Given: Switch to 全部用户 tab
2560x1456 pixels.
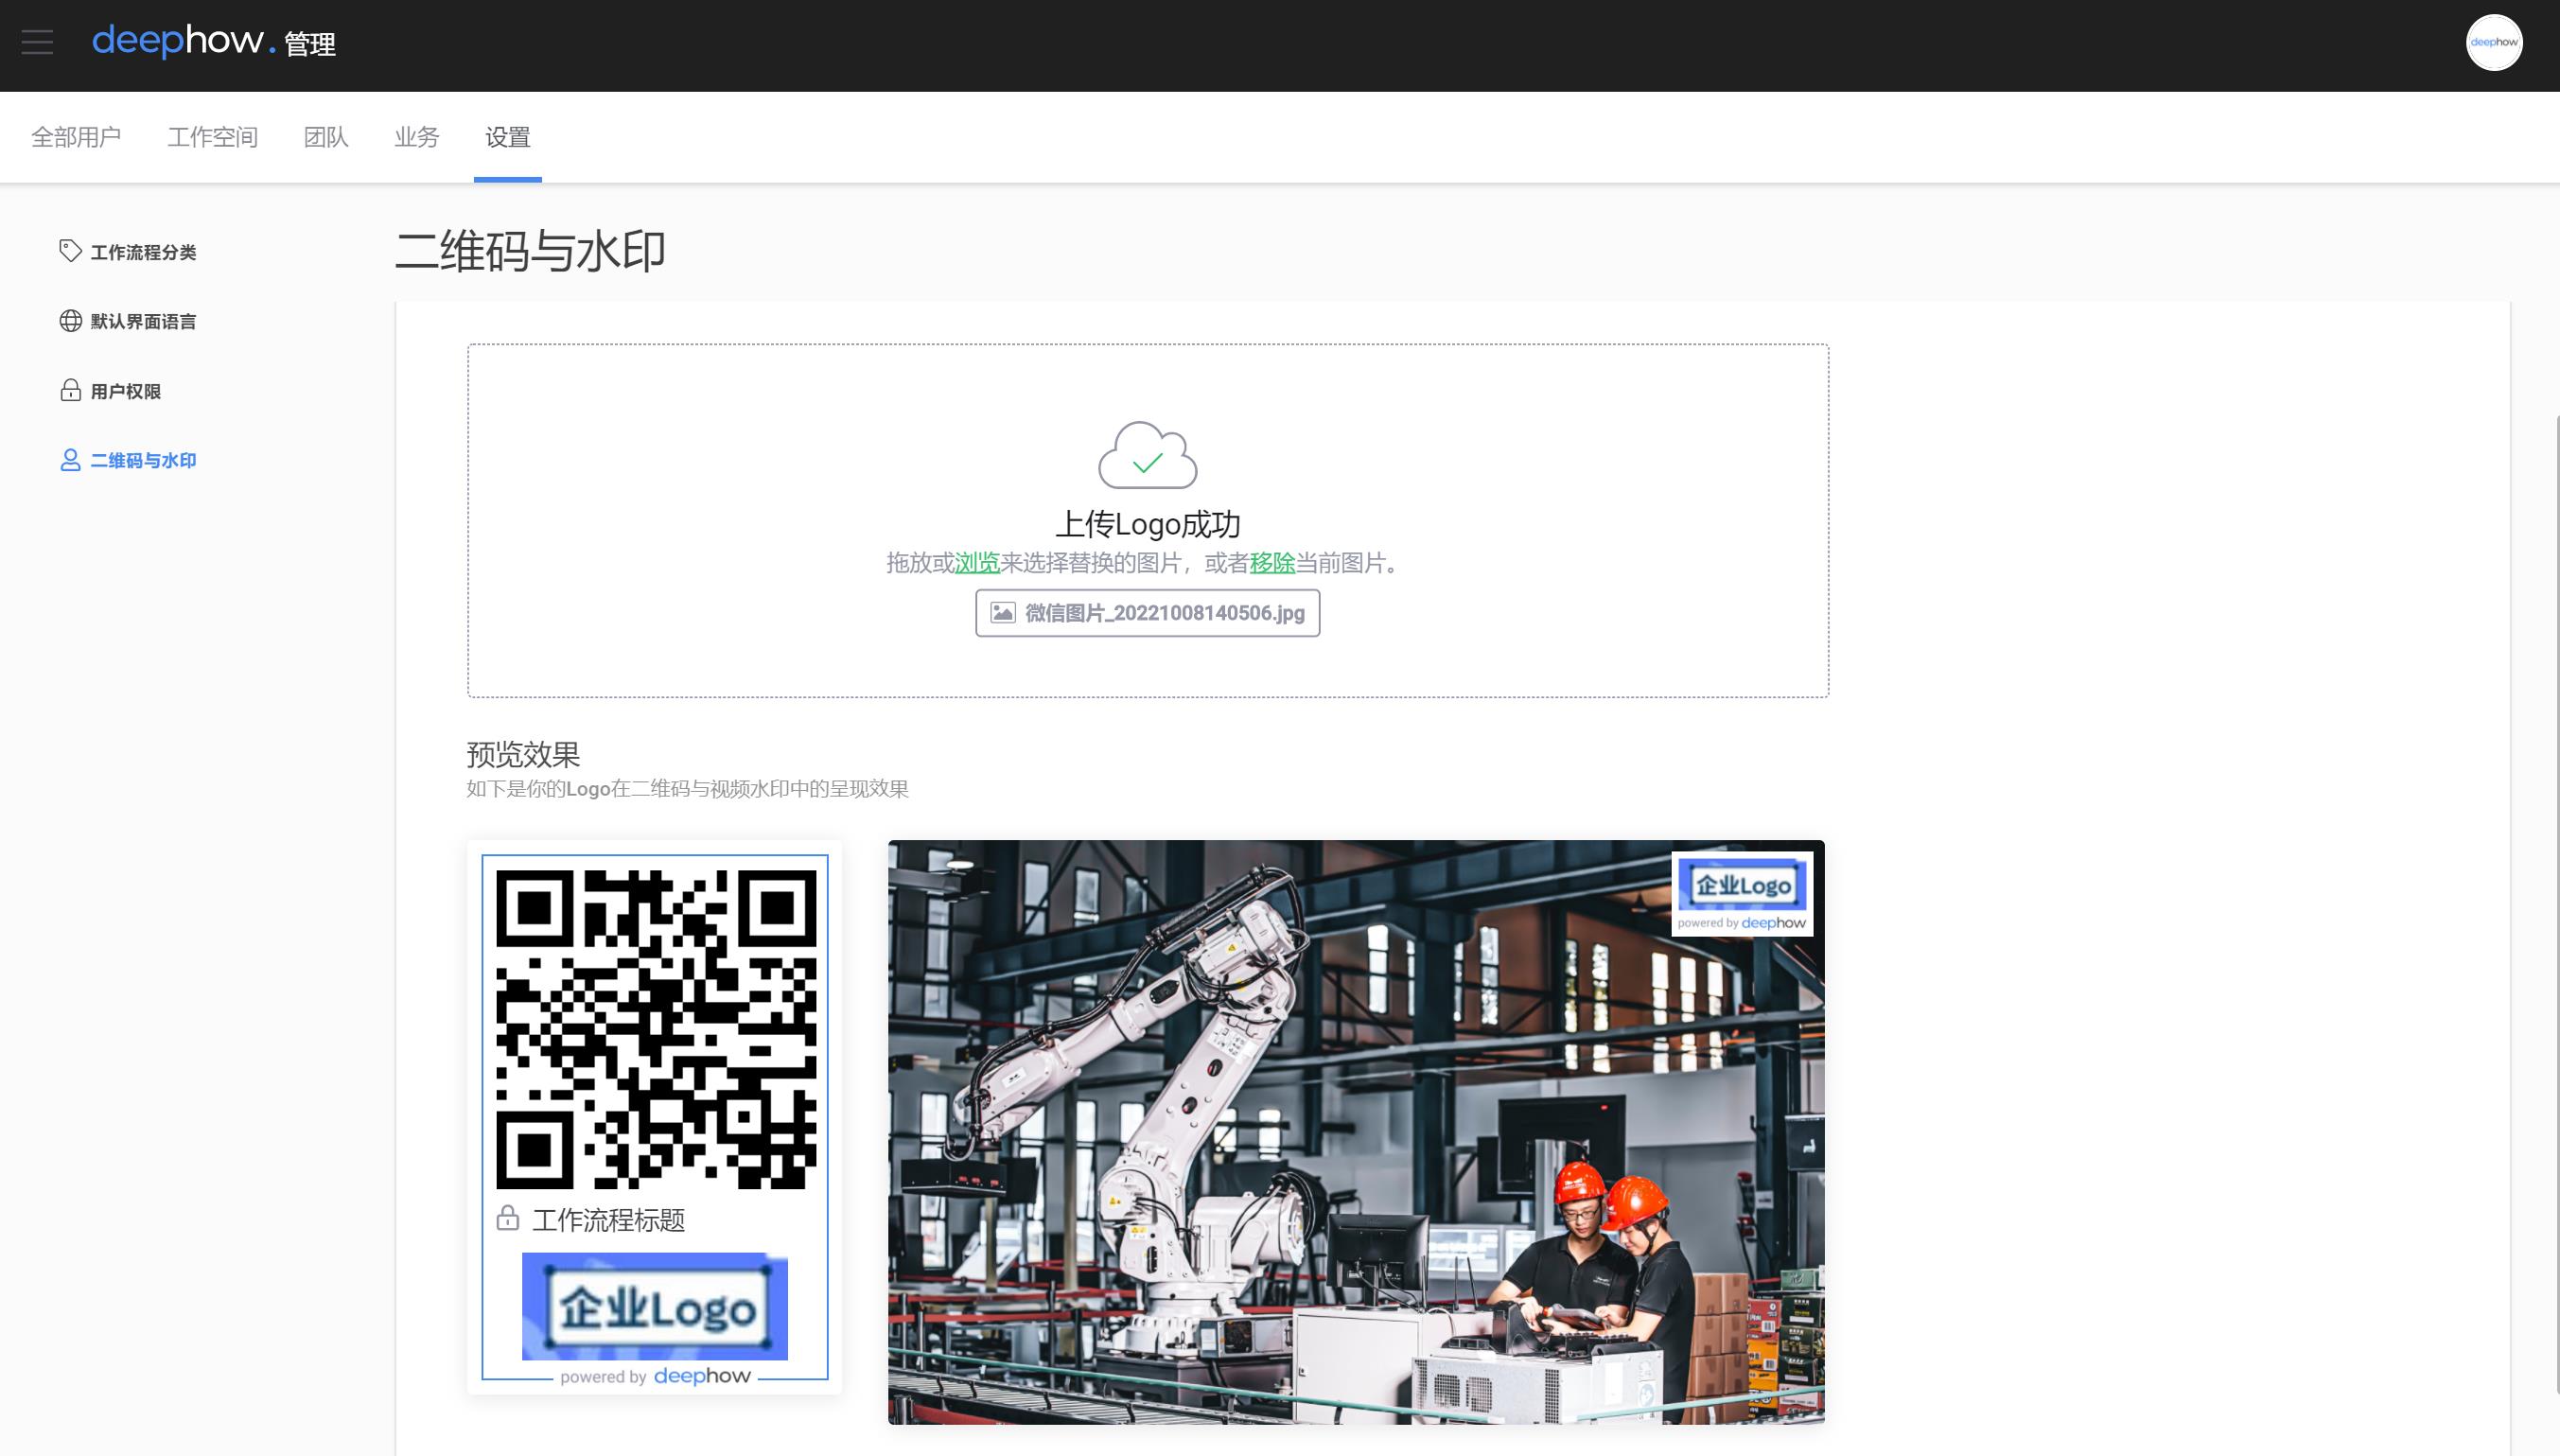Looking at the screenshot, I should pos(76,137).
